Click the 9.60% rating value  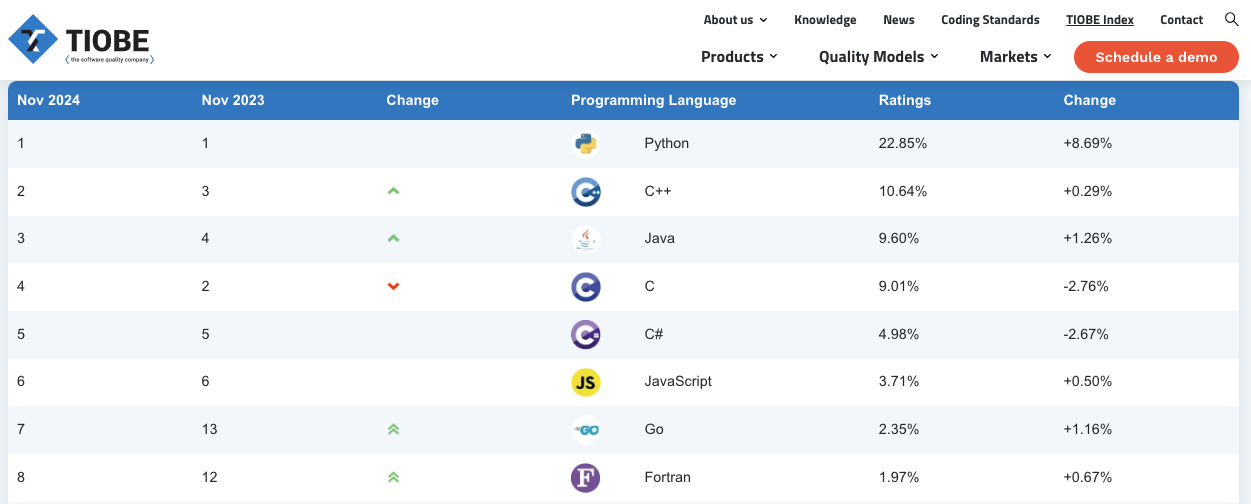(x=899, y=238)
